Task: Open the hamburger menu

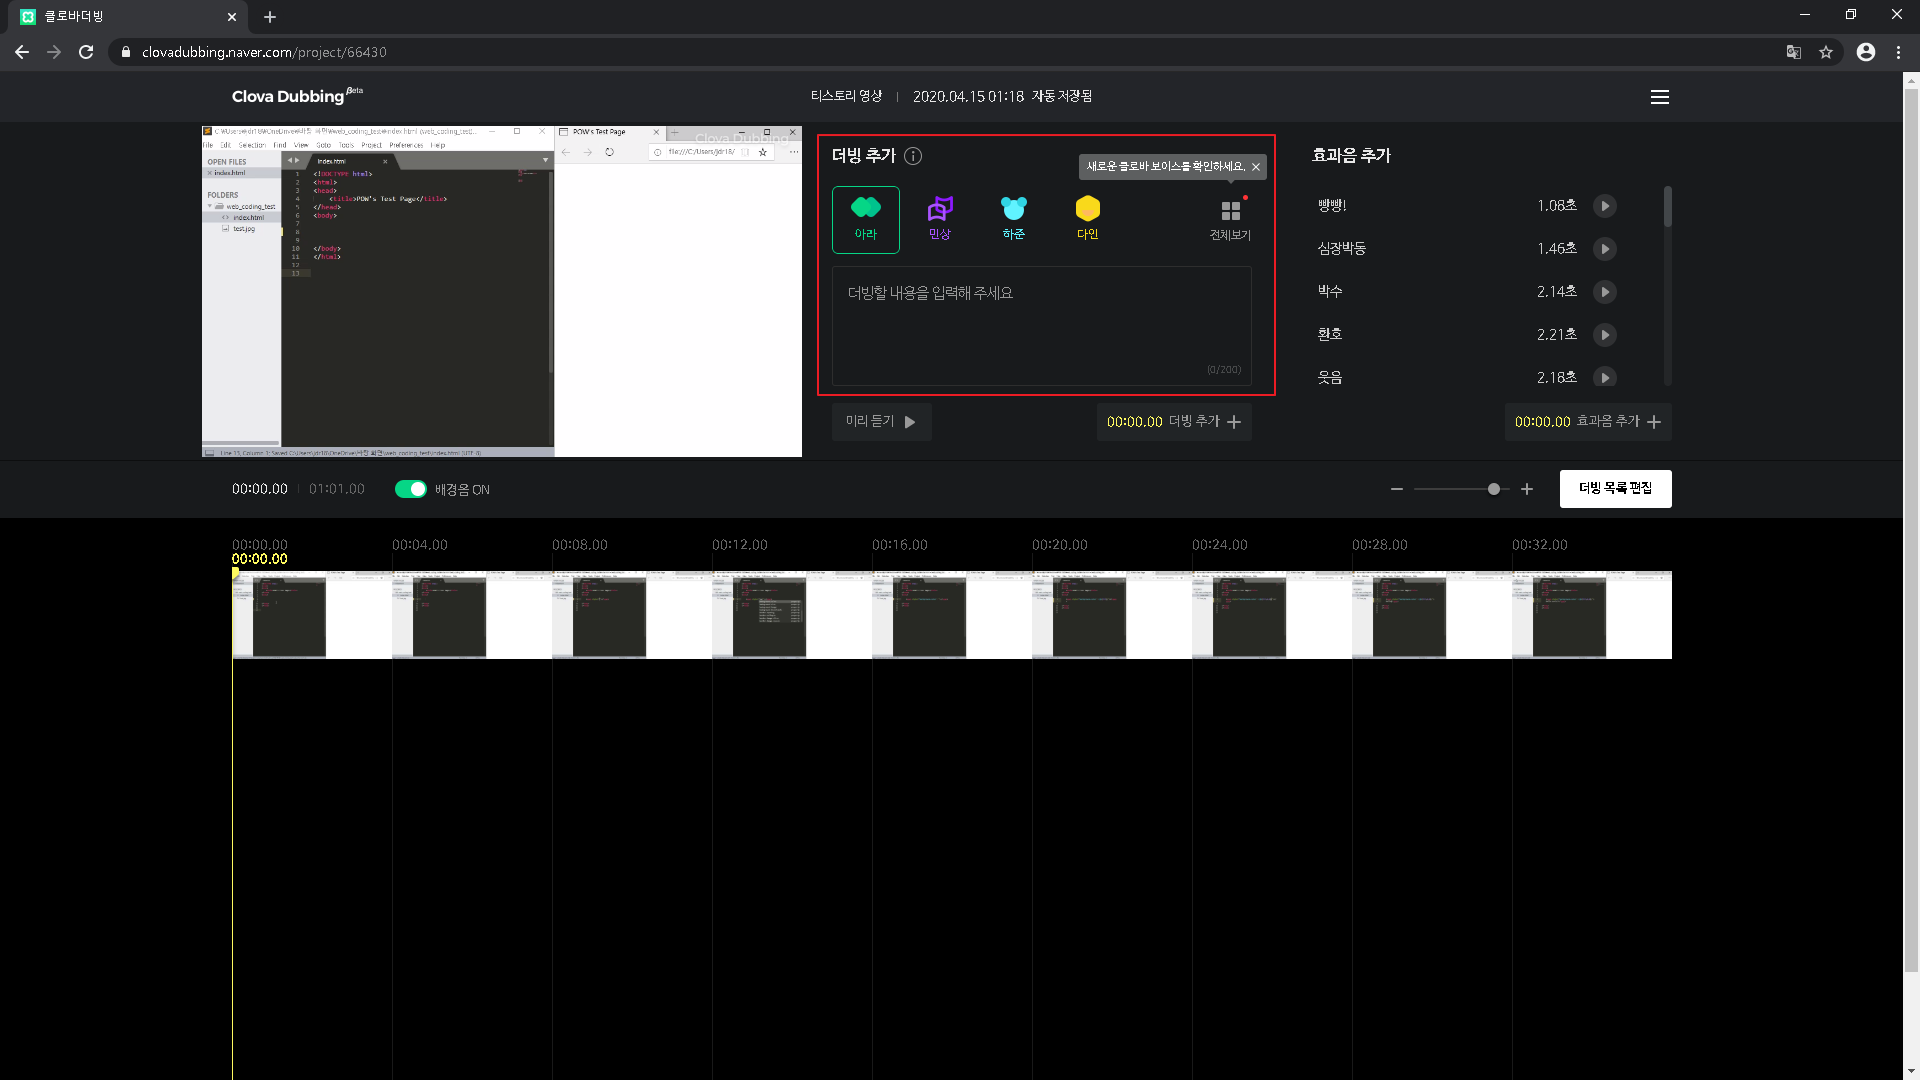Action: coord(1659,97)
